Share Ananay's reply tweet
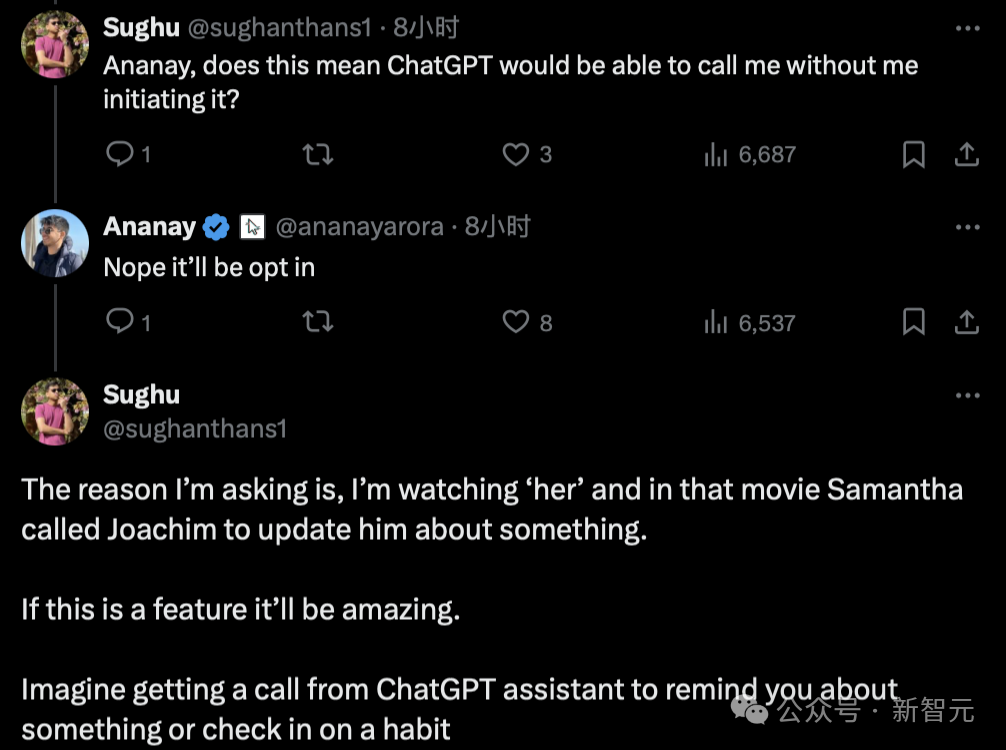Screen dimensions: 1006x750 pos(966,321)
